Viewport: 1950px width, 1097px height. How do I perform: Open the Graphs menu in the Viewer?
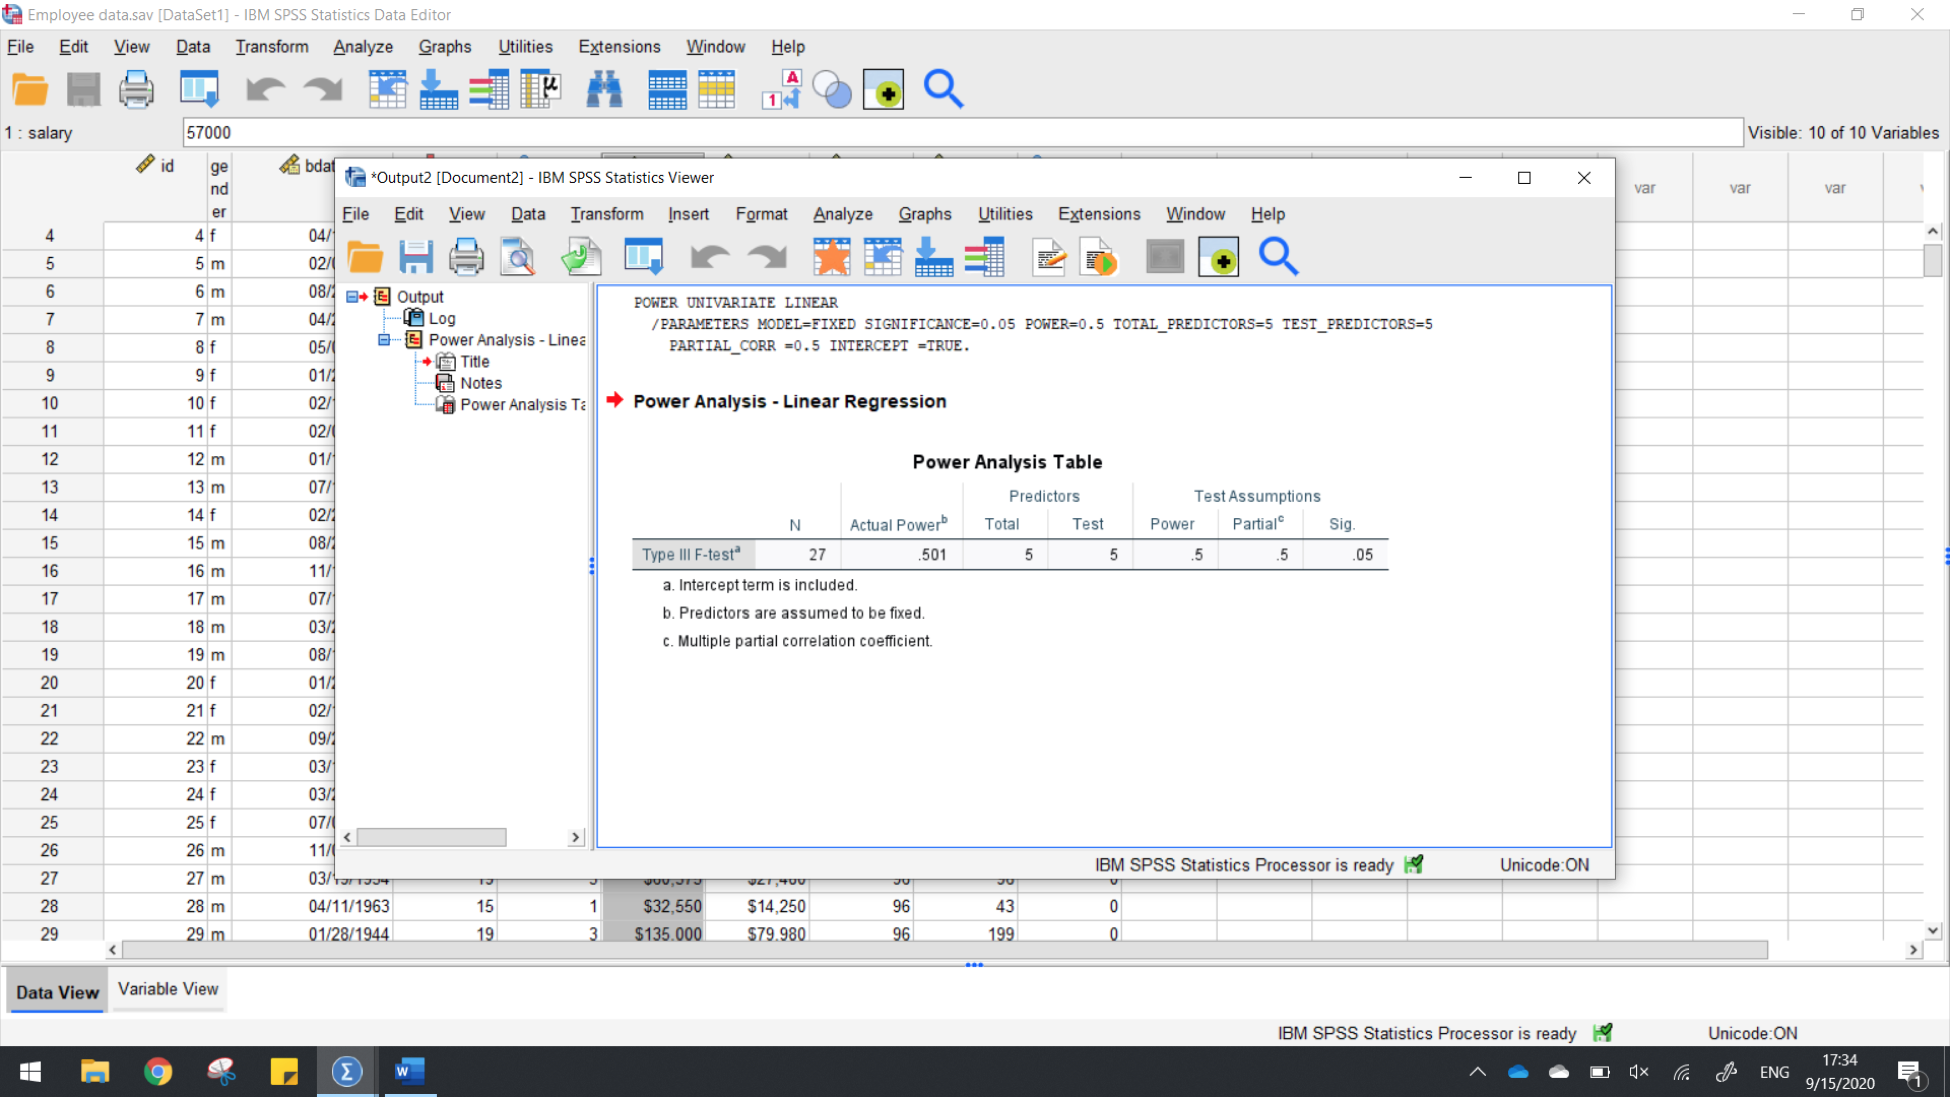tap(924, 214)
